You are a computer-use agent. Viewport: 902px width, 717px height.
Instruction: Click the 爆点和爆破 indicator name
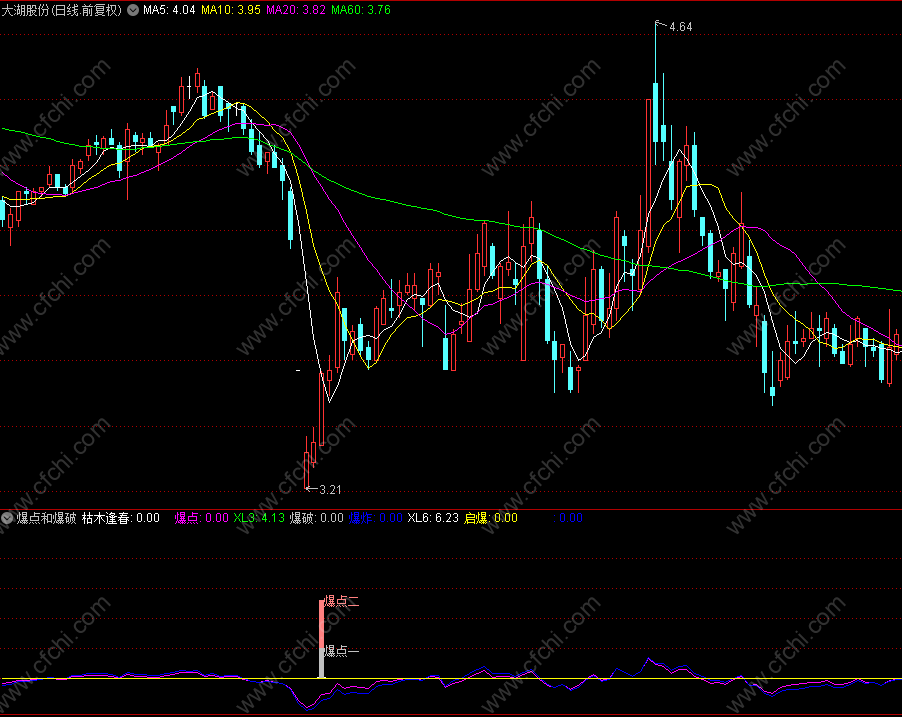tap(46, 518)
